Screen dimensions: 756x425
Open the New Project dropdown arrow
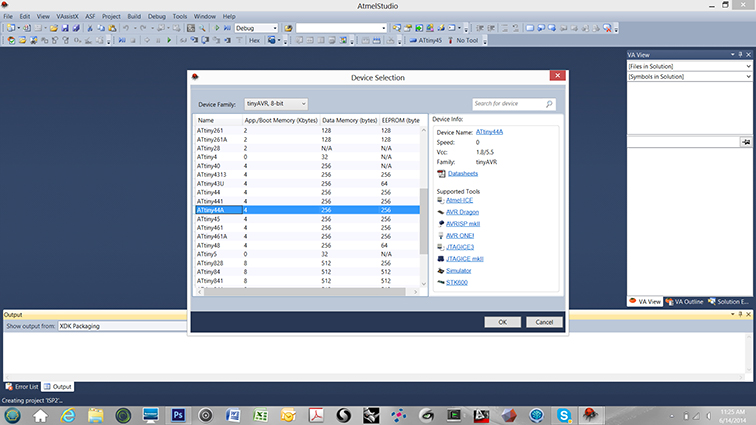(18, 28)
